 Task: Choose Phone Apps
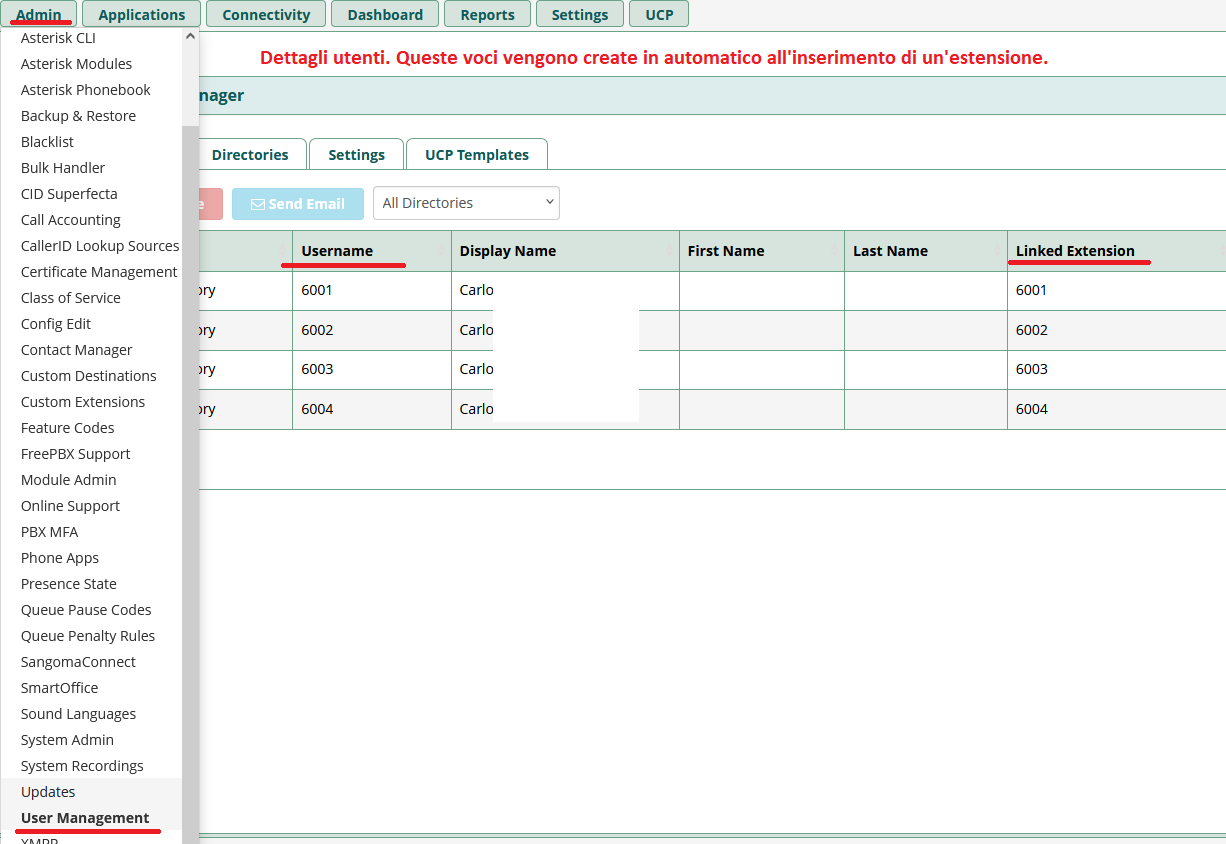point(60,558)
